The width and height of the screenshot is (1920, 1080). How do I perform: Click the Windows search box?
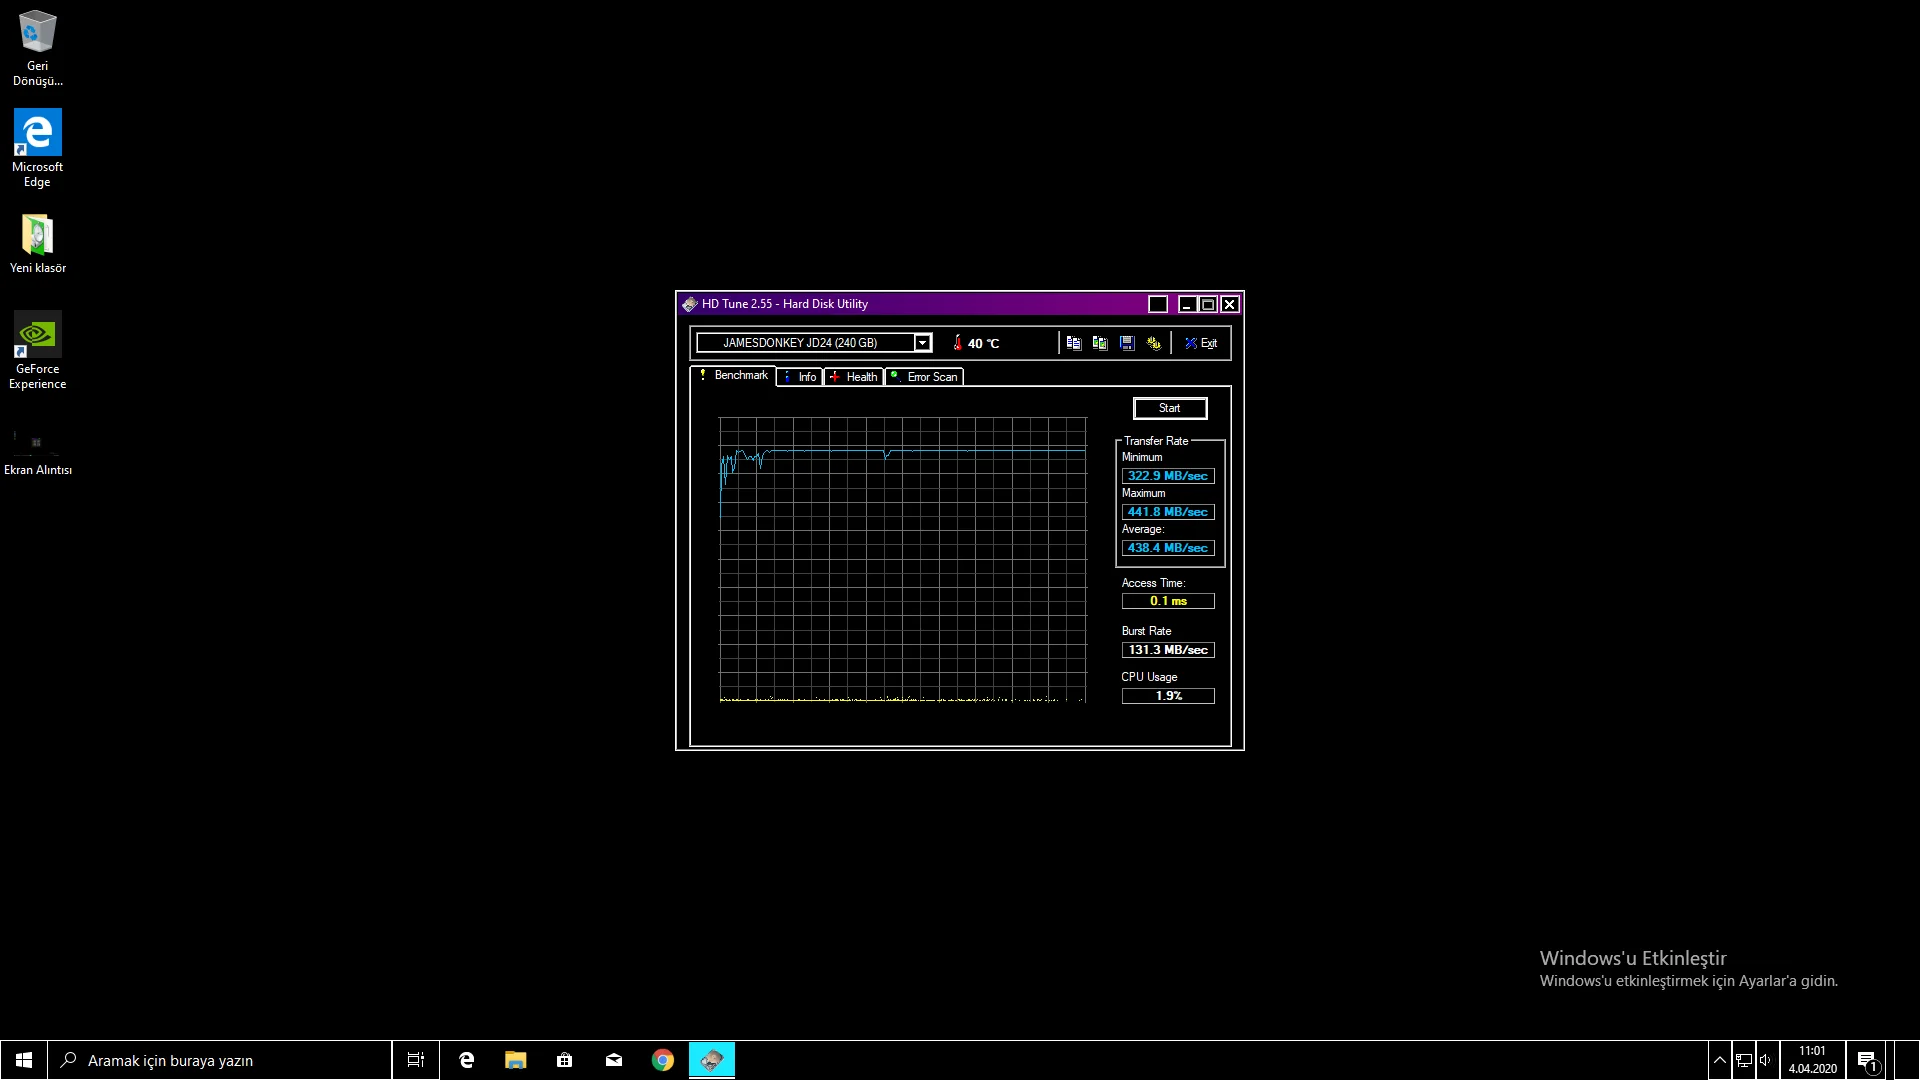tap(220, 1060)
